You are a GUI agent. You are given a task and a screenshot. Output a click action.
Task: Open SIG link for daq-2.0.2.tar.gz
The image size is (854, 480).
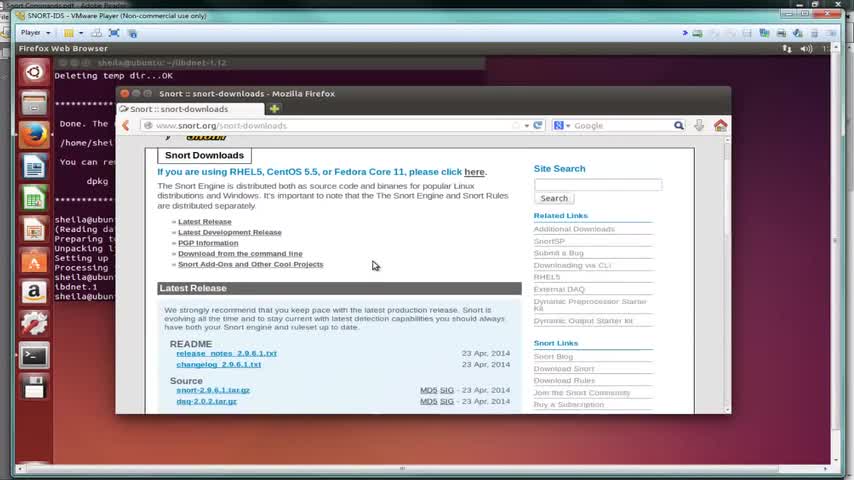(x=447, y=401)
